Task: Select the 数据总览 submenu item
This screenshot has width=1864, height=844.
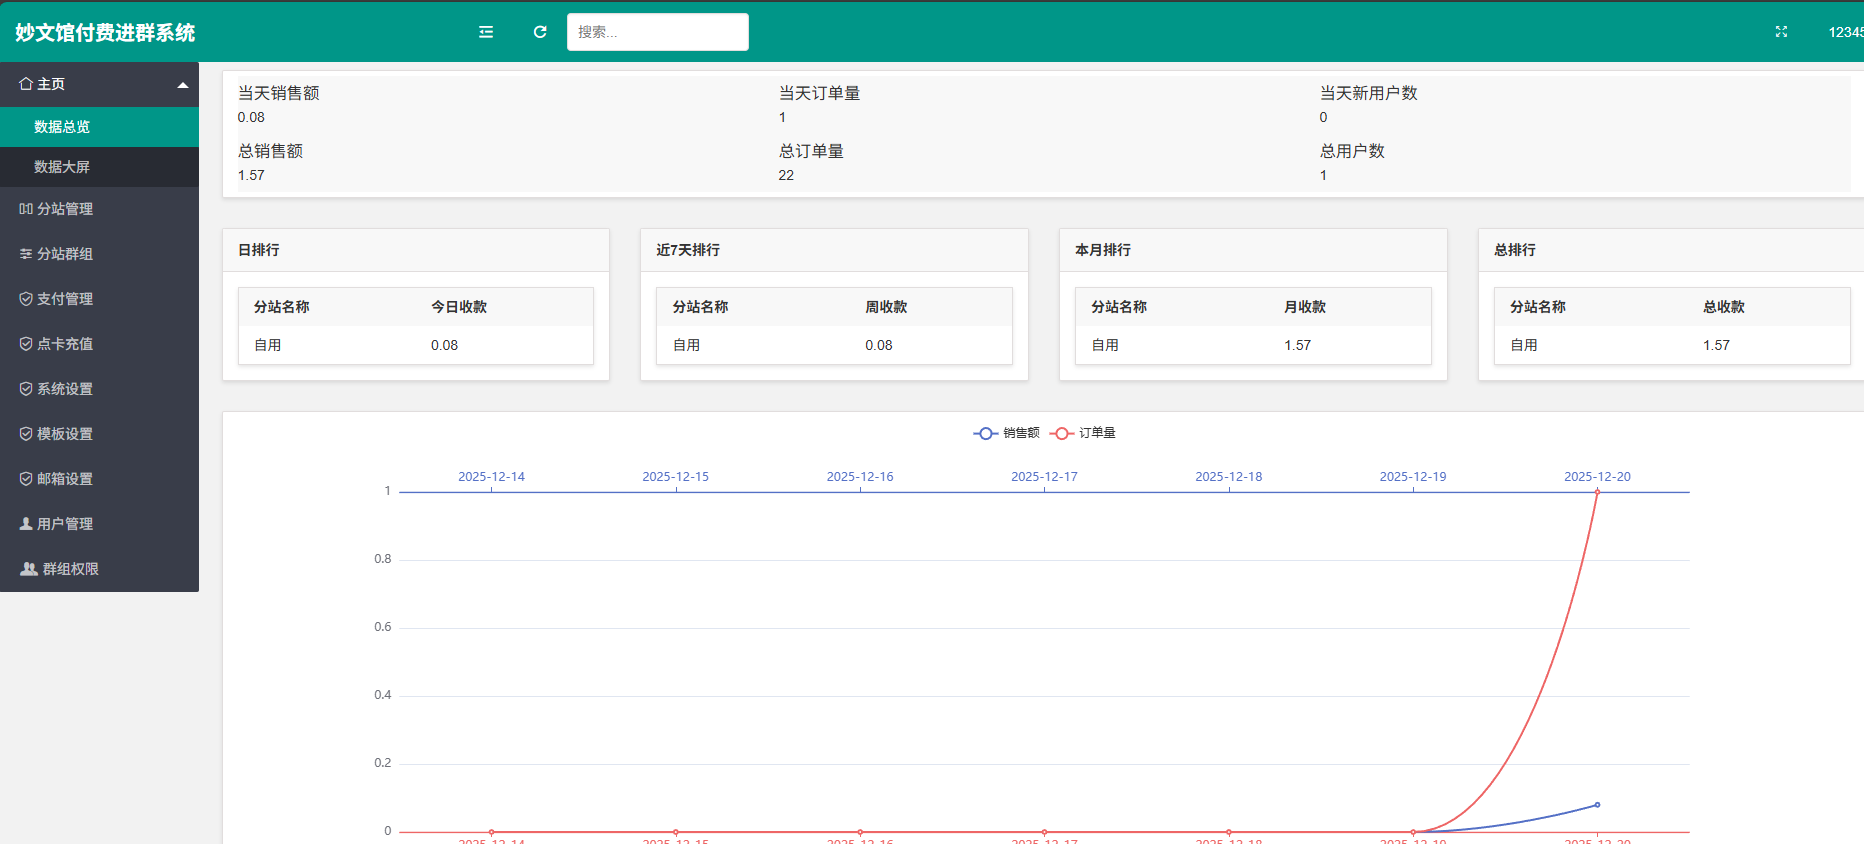Action: click(x=62, y=127)
